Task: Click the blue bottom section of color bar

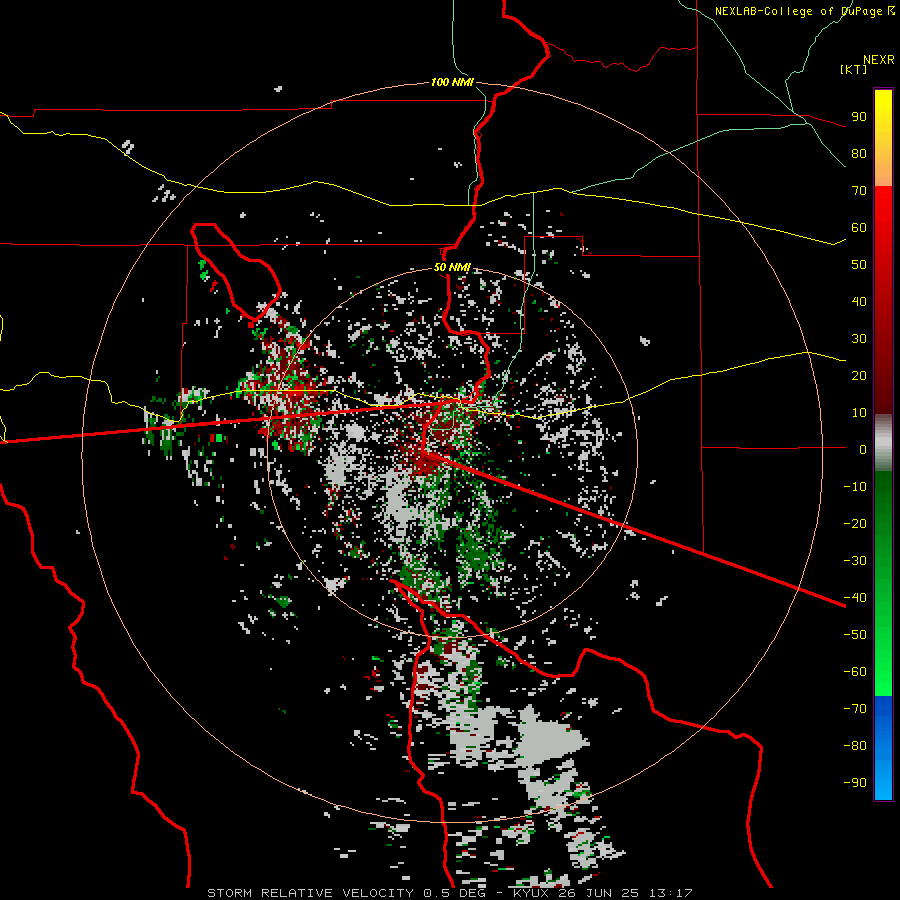Action: click(883, 747)
